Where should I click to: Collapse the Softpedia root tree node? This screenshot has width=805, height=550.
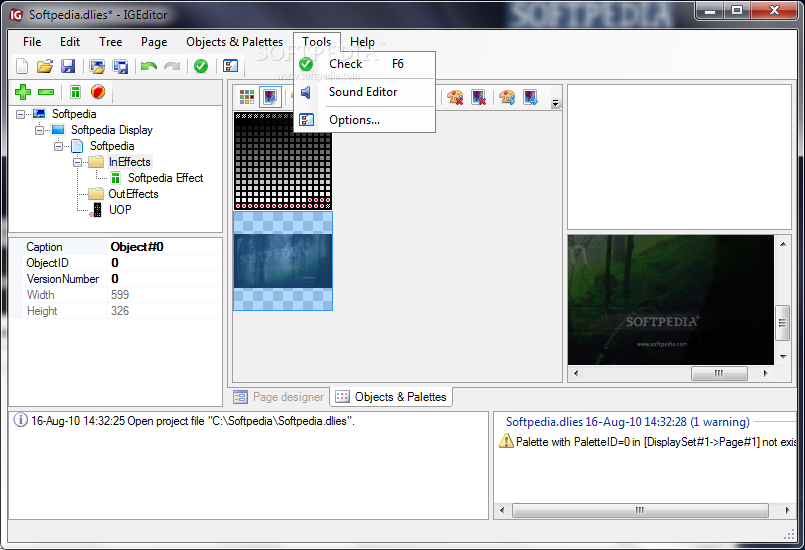[x=20, y=114]
